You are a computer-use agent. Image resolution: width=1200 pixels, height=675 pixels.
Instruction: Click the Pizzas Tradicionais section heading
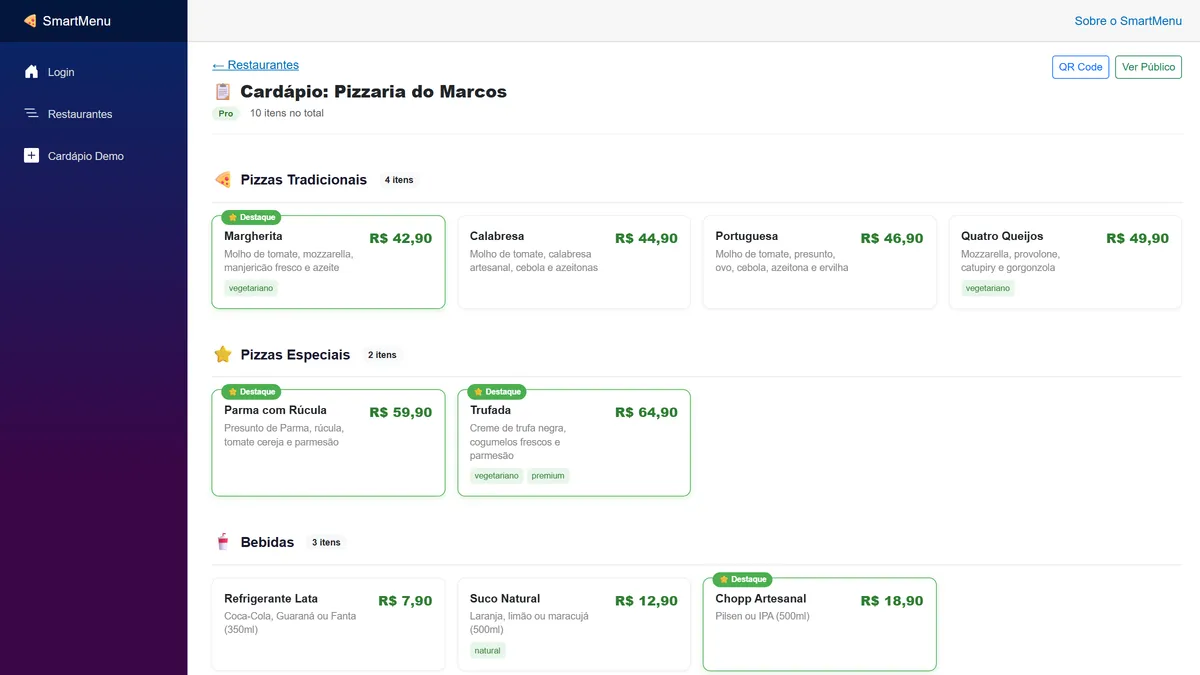point(304,180)
